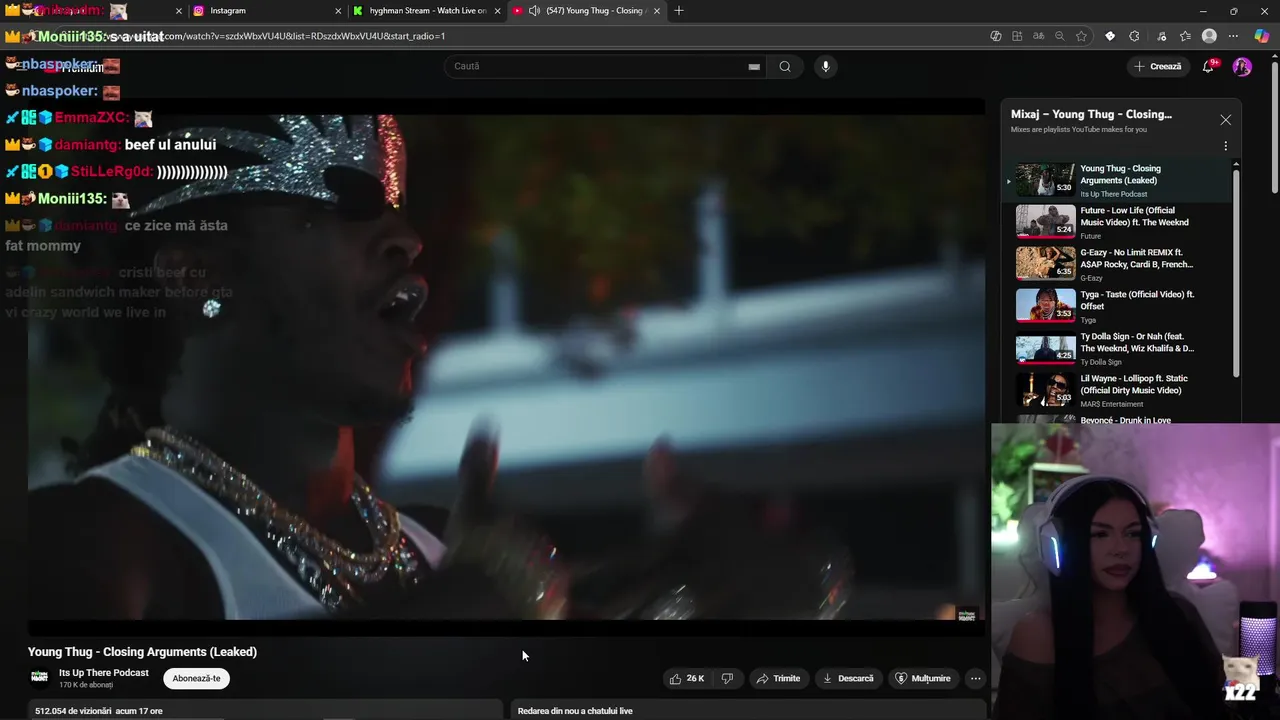Click the leaf-shaped icon in address bar

click(x=996, y=36)
